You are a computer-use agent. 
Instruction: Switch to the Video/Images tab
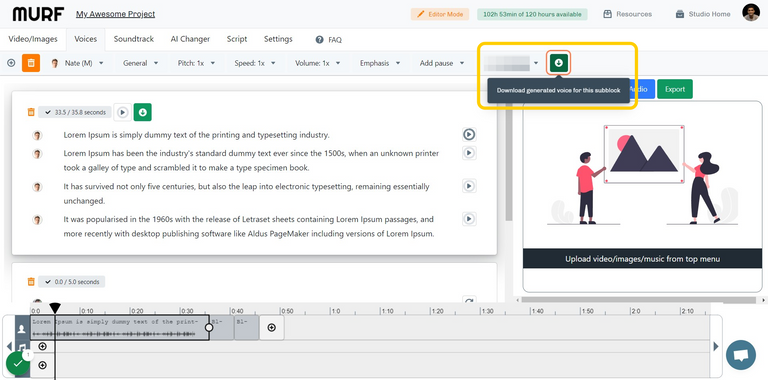(33, 39)
